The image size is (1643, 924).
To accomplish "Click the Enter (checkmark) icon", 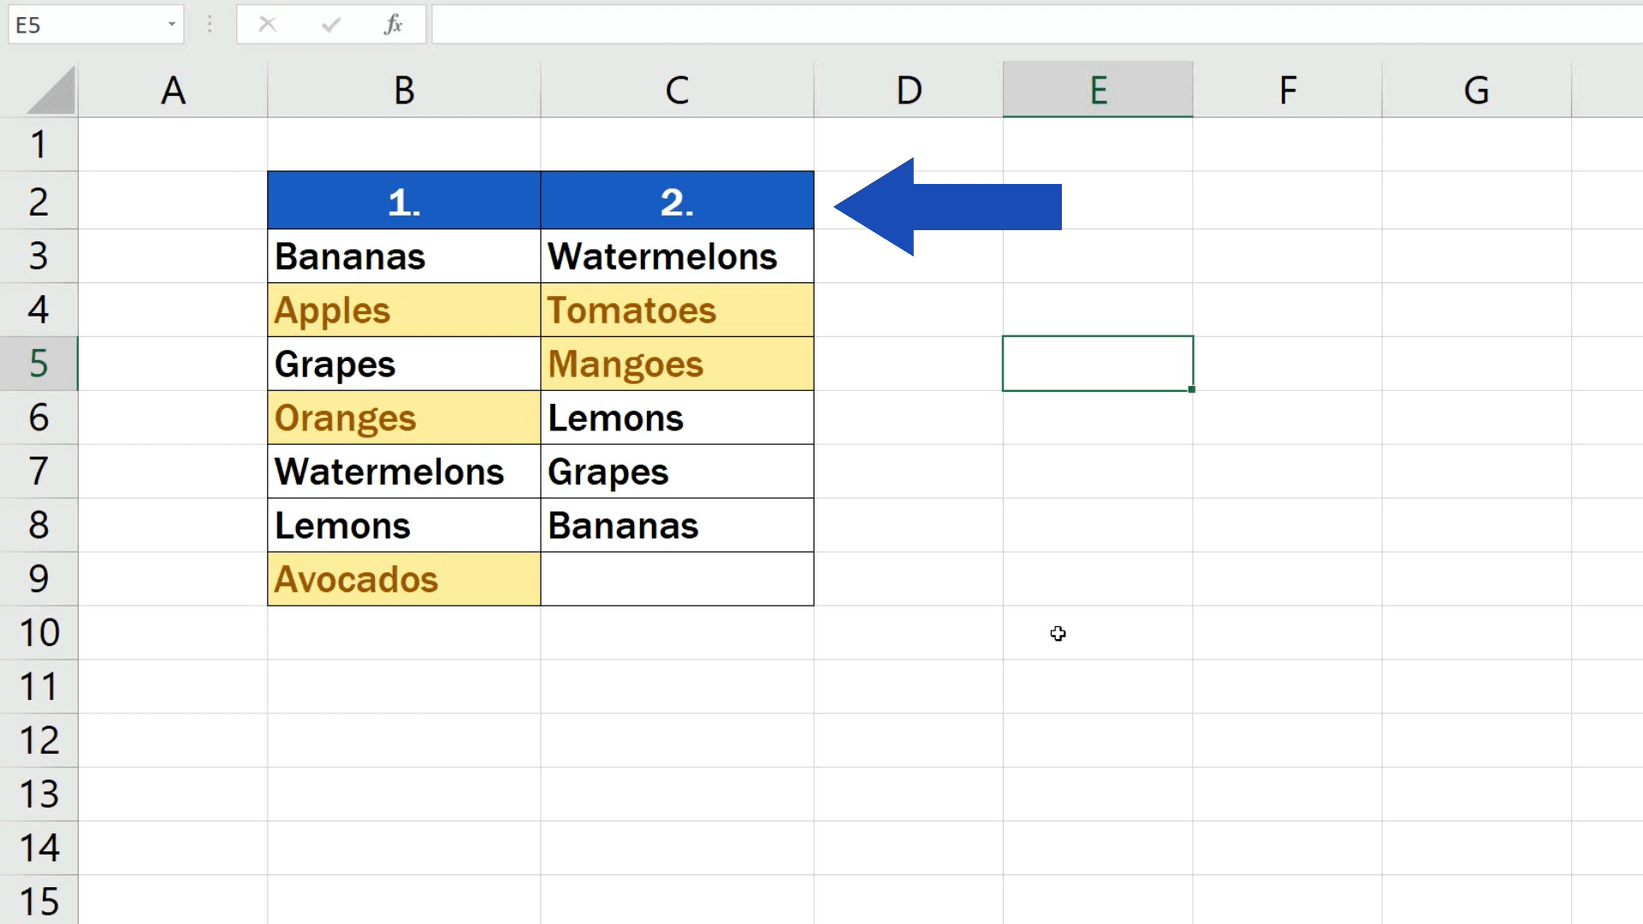I will (x=330, y=24).
